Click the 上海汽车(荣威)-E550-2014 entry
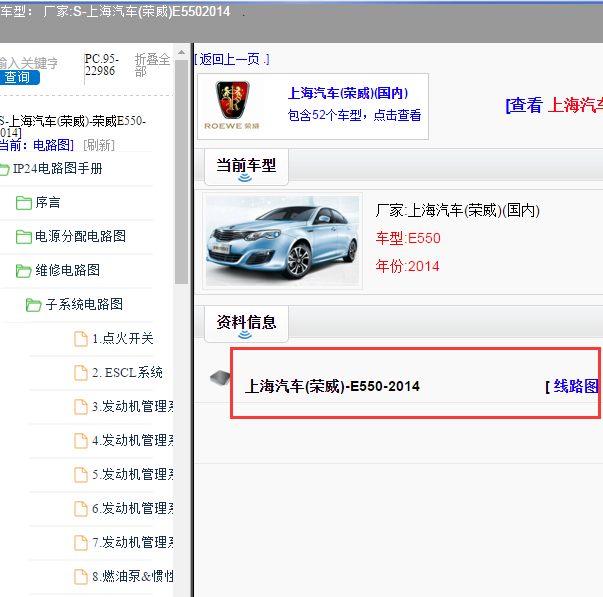Image resolution: width=603 pixels, height=597 pixels. tap(332, 386)
